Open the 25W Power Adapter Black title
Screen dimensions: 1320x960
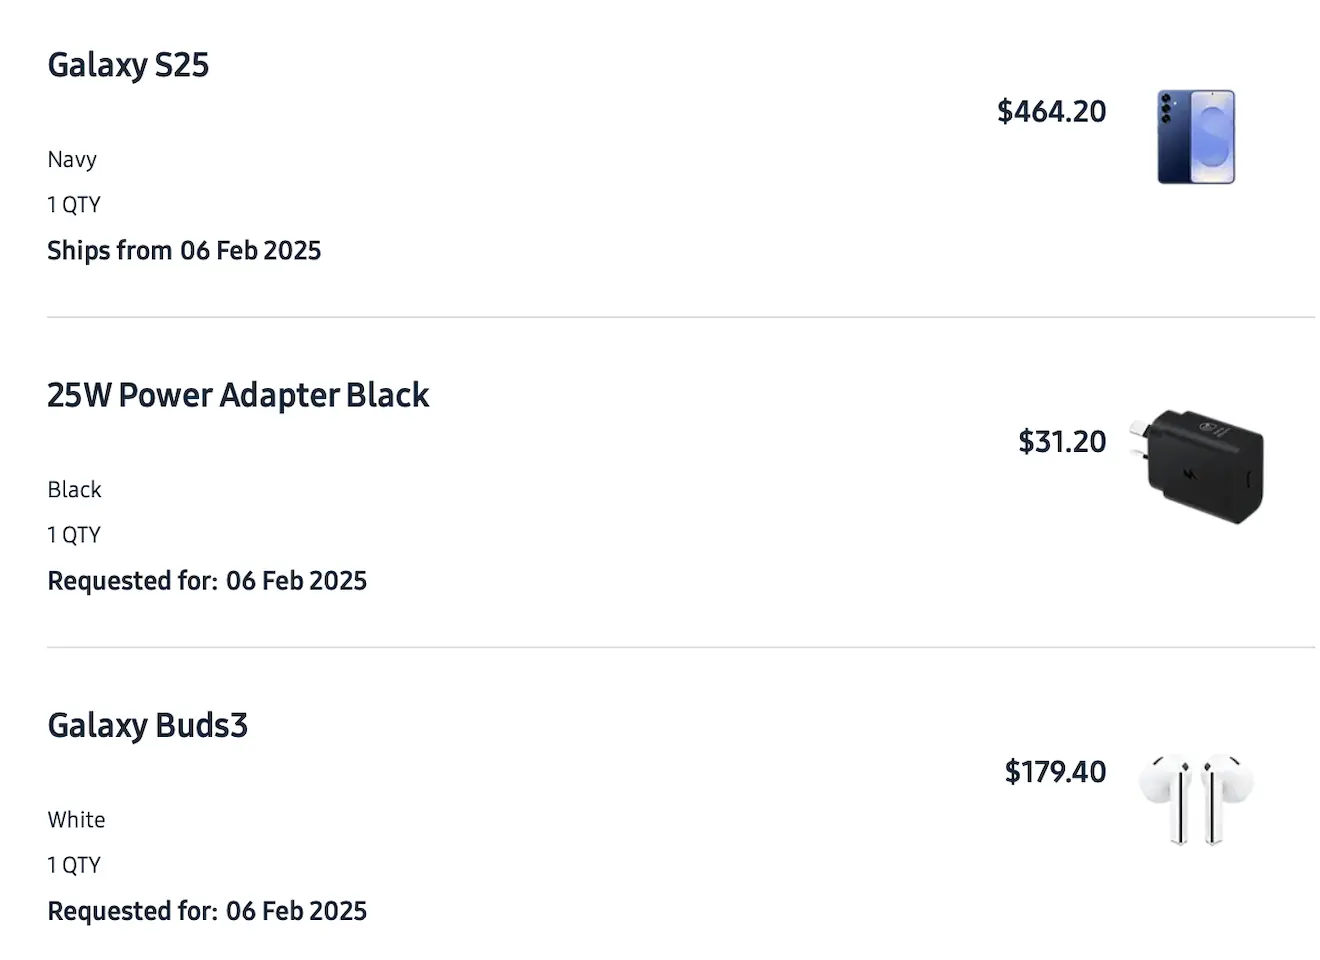238,395
